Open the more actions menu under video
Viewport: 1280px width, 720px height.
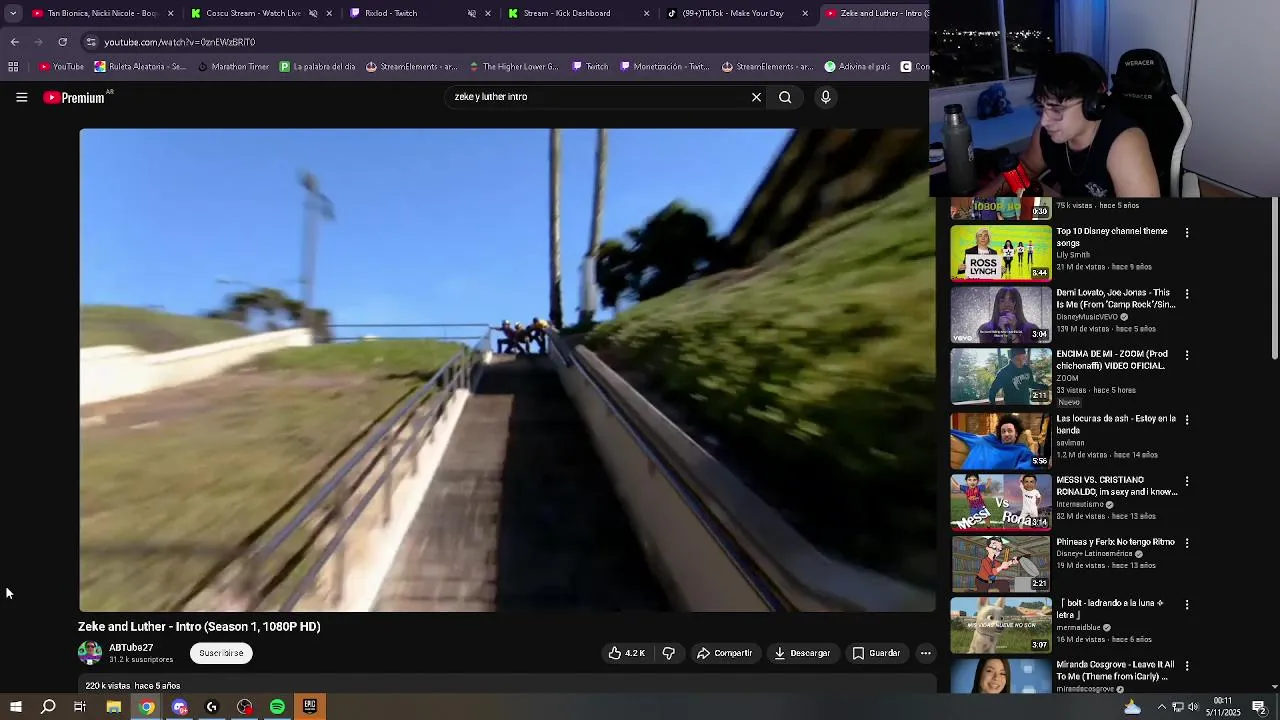click(925, 653)
